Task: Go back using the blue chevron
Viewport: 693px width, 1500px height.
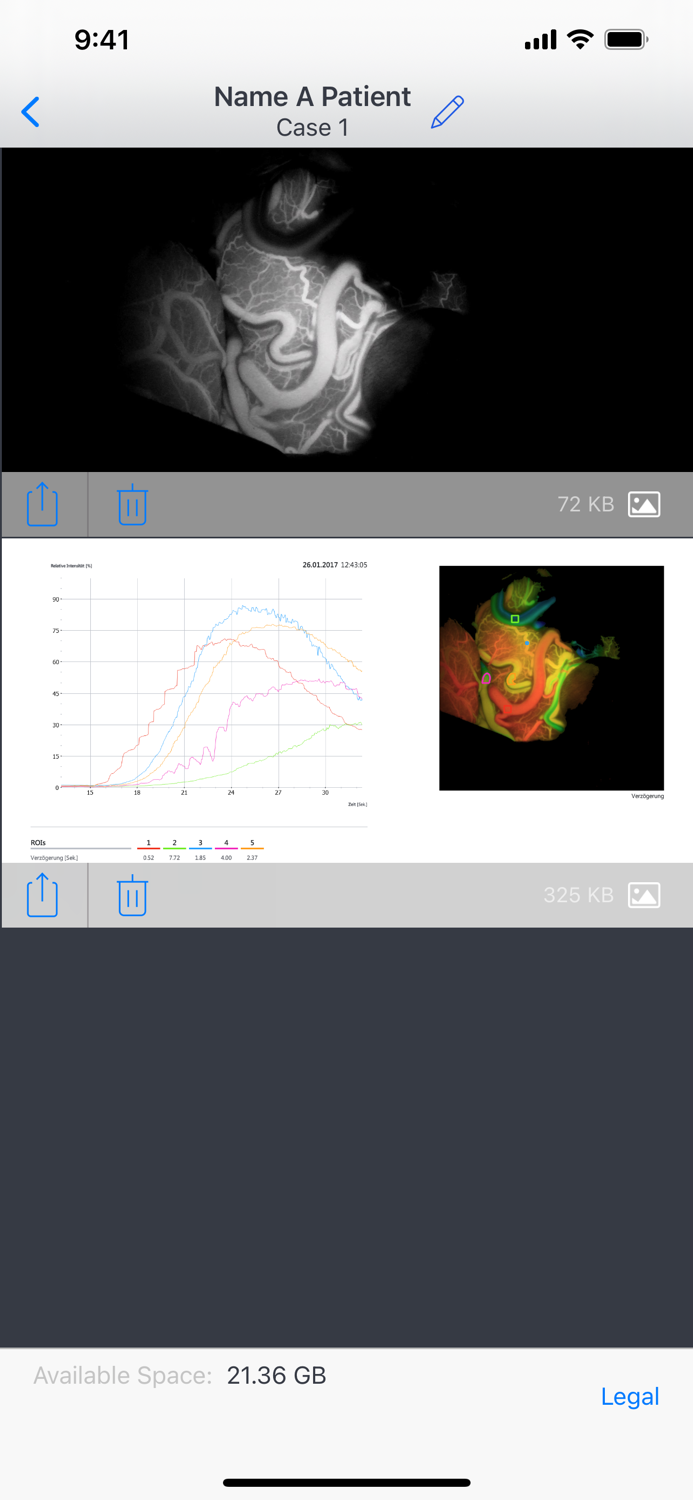Action: point(31,112)
